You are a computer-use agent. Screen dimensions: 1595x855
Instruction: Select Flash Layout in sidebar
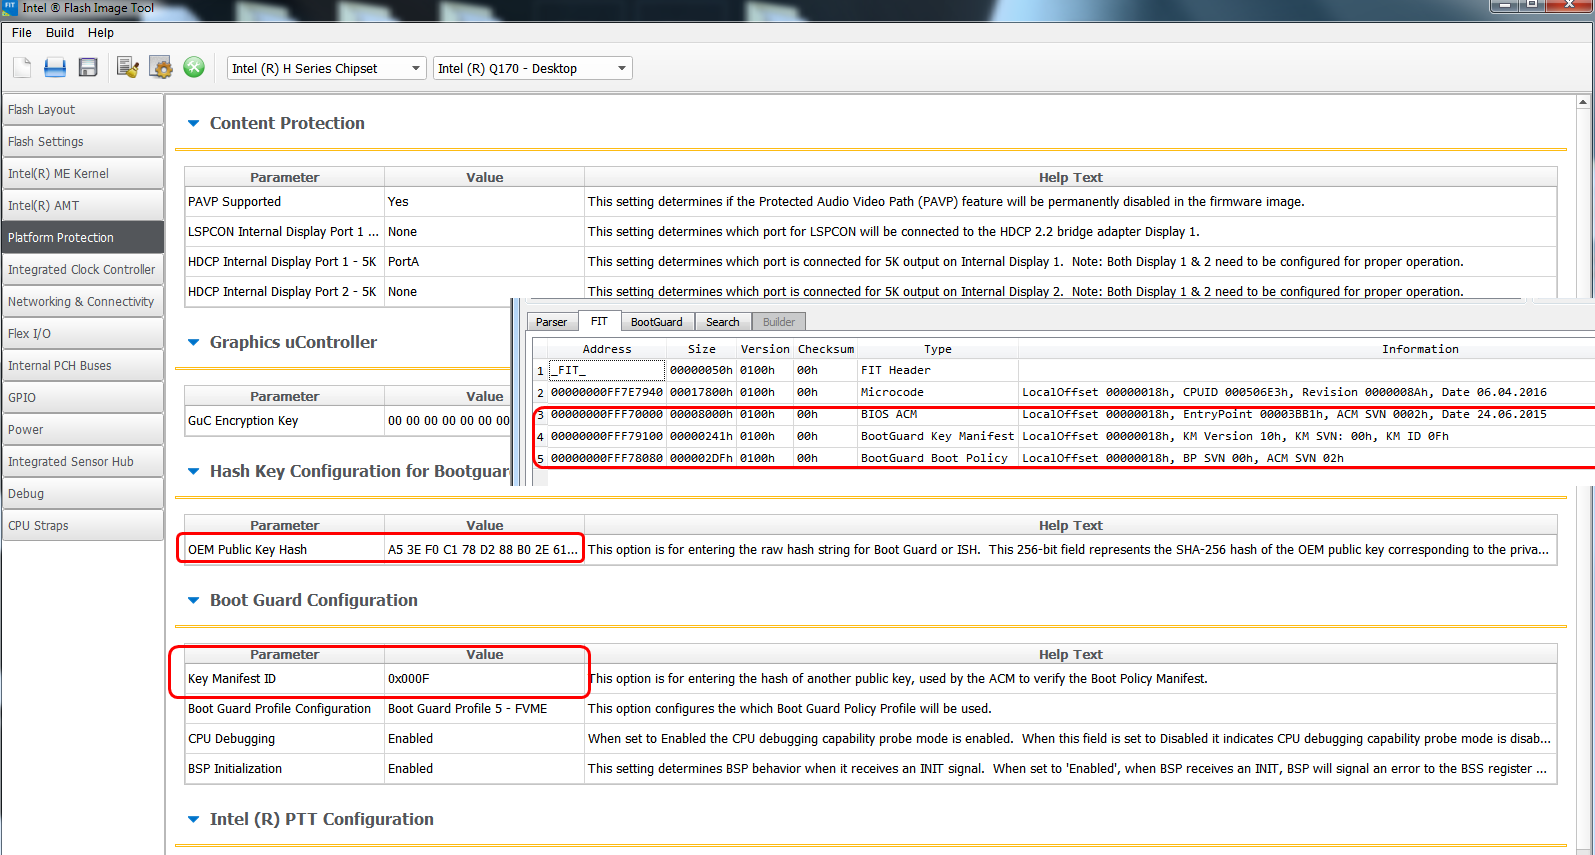83,110
